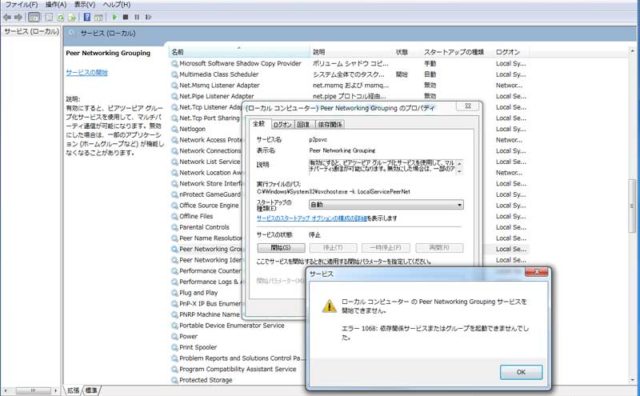Viewport: 640px width, 396px height.
Task: Sort the list by the 説明 column header
Action: click(x=351, y=52)
